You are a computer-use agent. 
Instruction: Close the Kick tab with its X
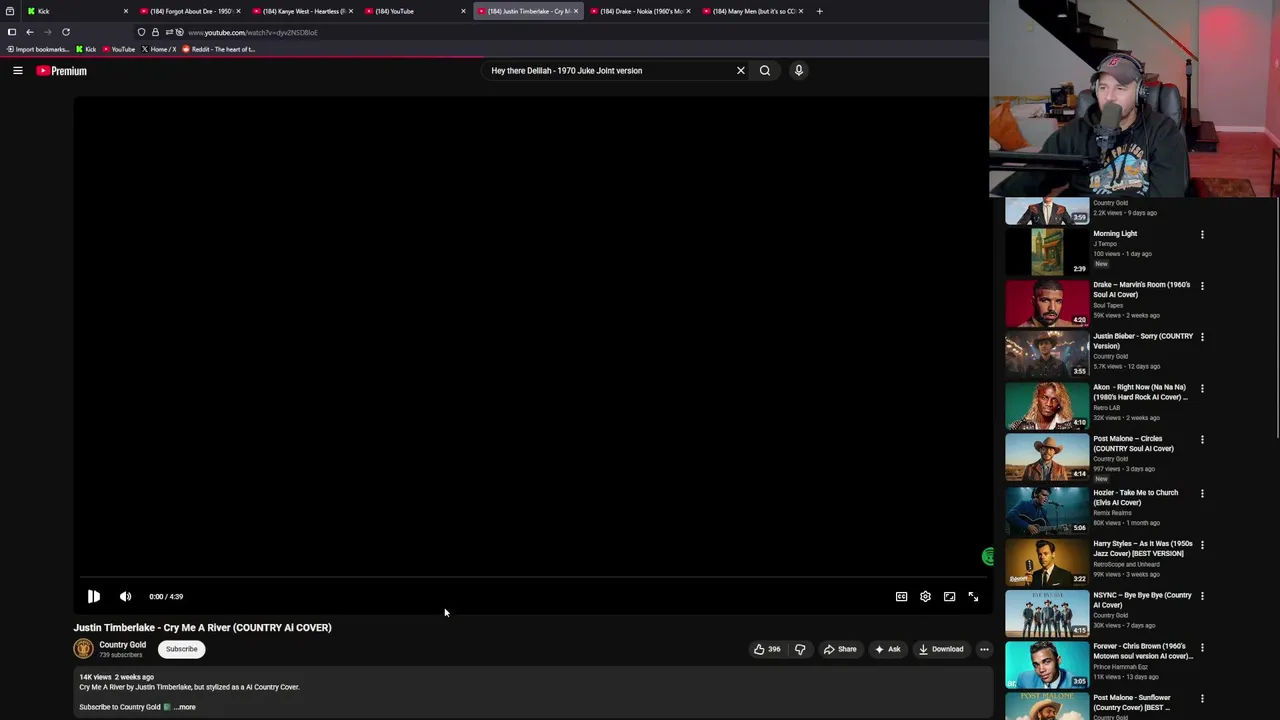coord(126,11)
